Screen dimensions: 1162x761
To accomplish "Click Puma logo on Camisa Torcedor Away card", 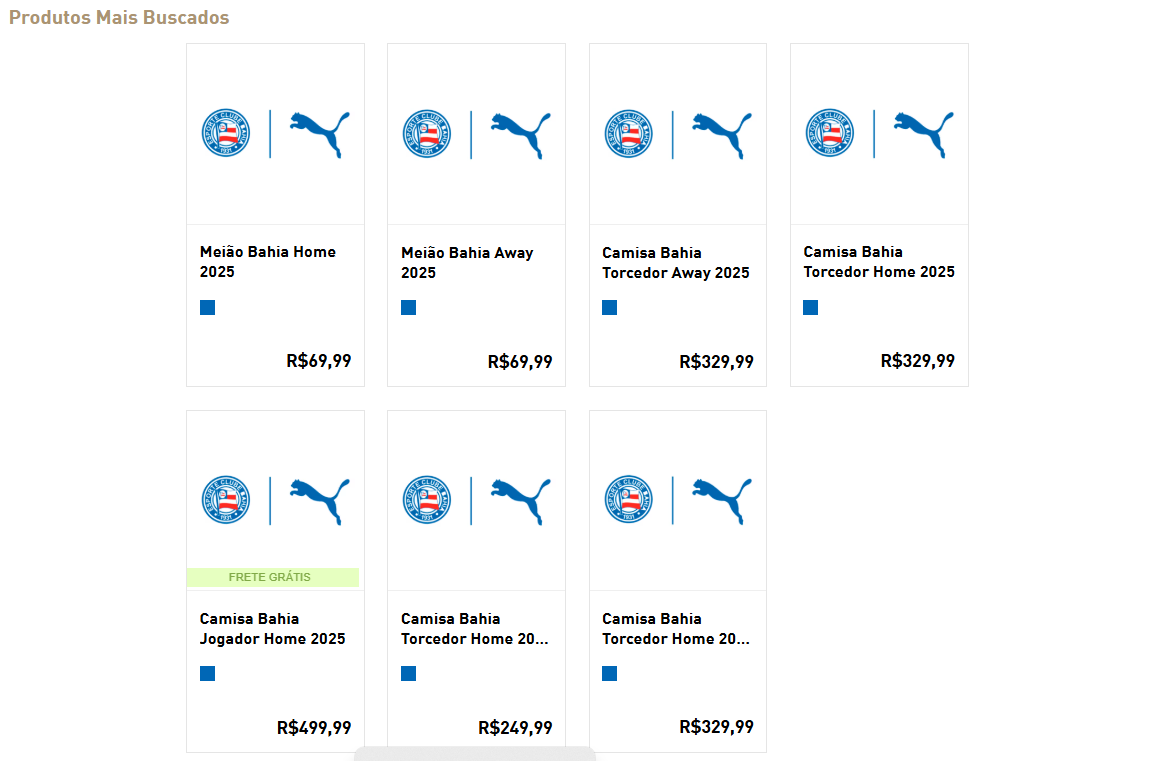I will tap(722, 134).
